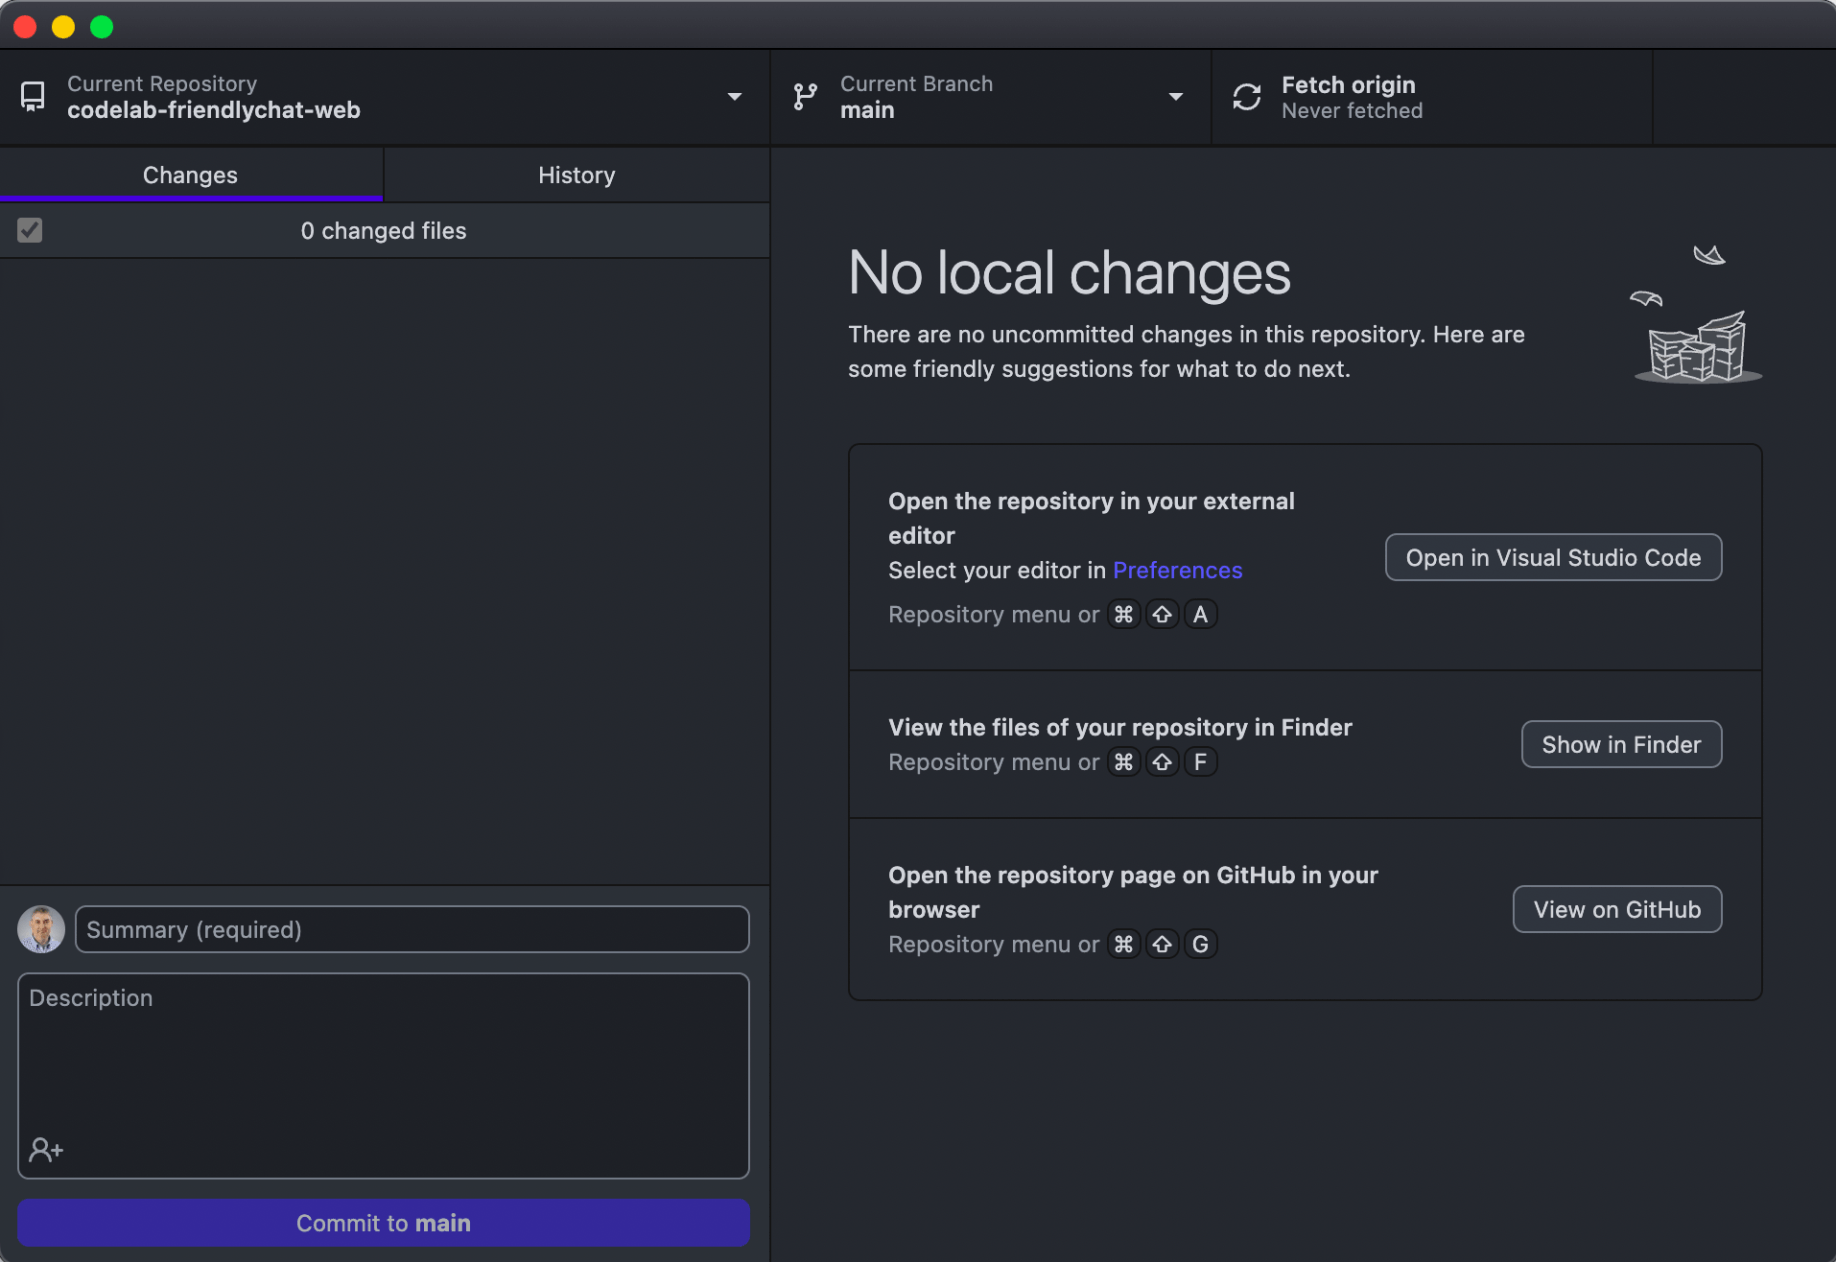This screenshot has height=1262, width=1836.
Task: Click the yellow minimize window button
Action: (x=64, y=27)
